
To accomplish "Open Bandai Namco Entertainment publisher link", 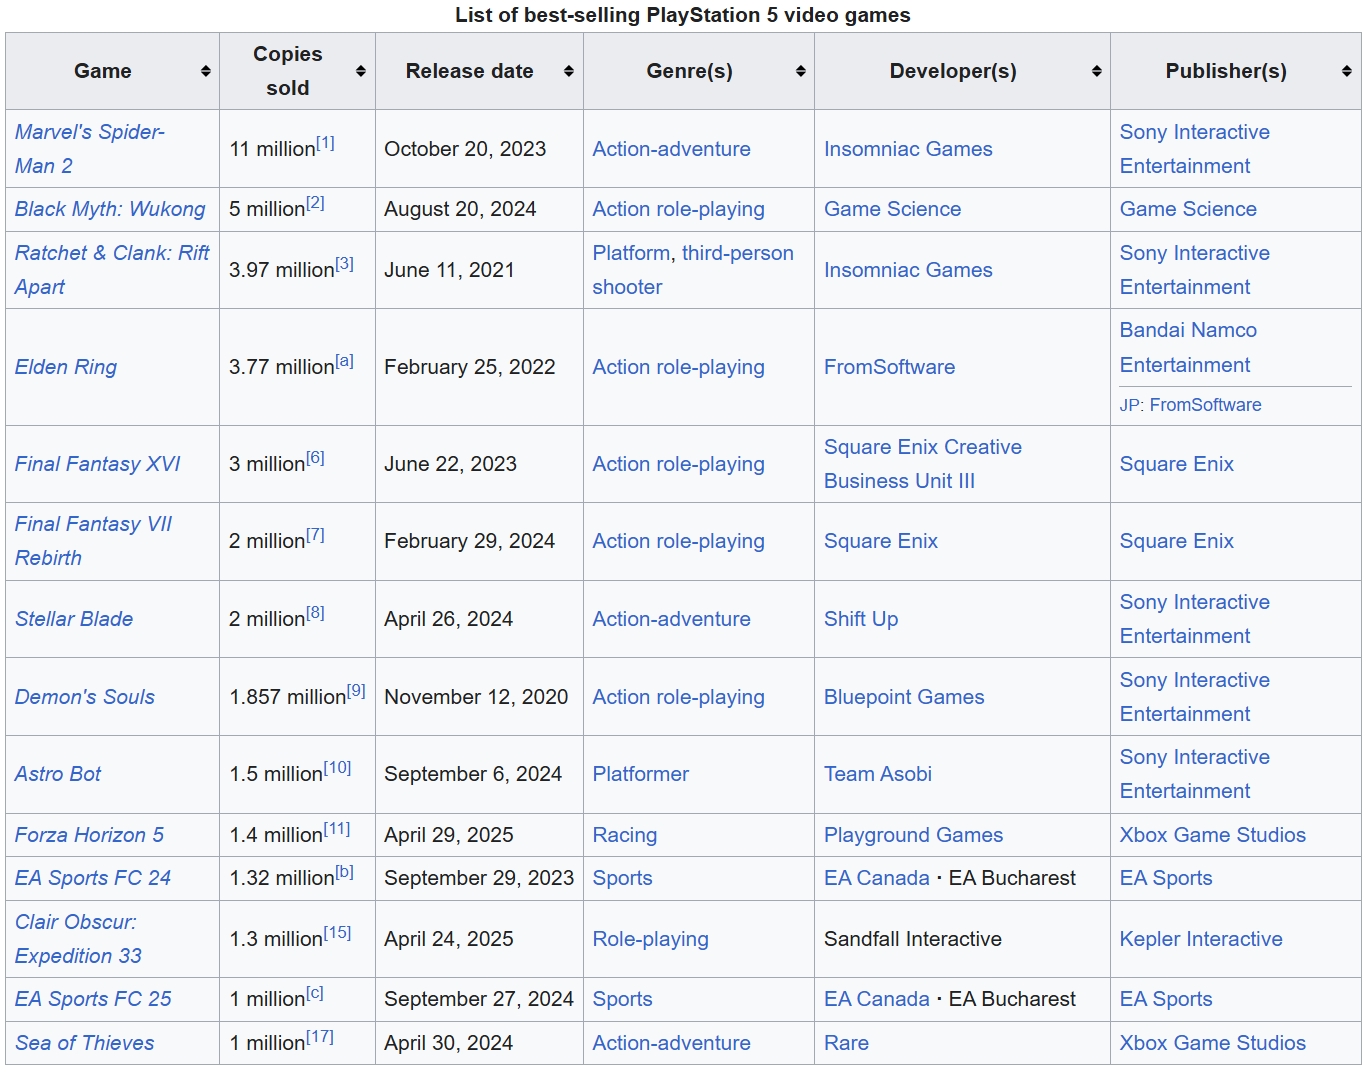I will tap(1189, 347).
